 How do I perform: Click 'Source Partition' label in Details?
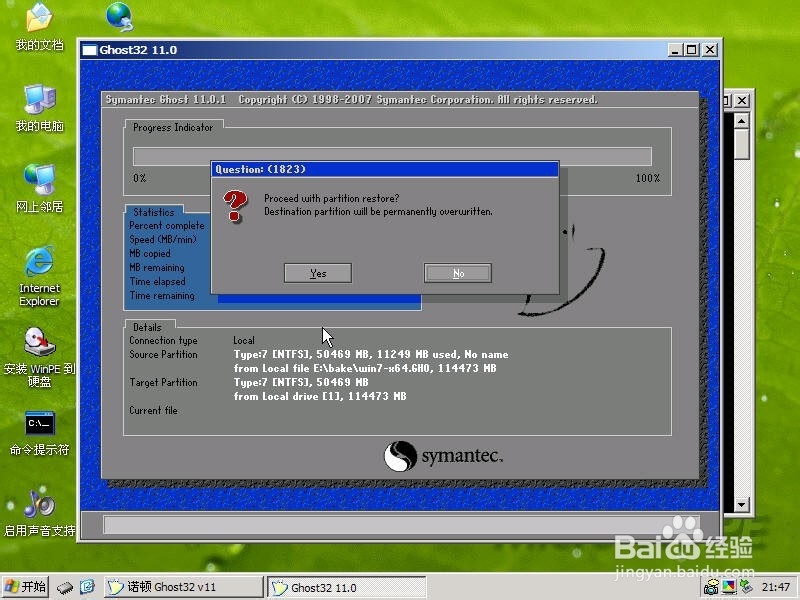(163, 354)
